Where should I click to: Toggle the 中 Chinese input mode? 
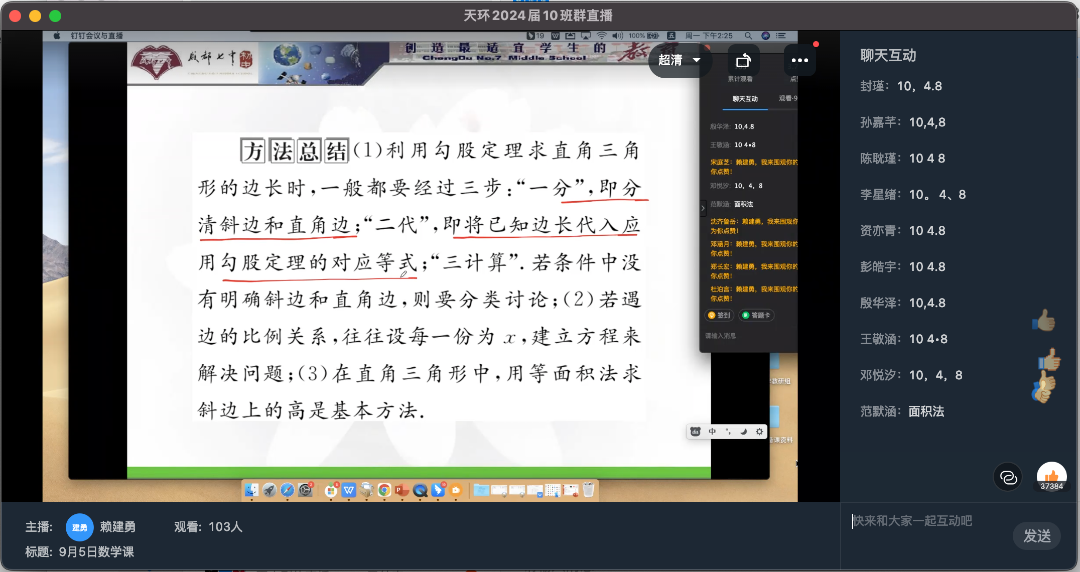[x=712, y=431]
